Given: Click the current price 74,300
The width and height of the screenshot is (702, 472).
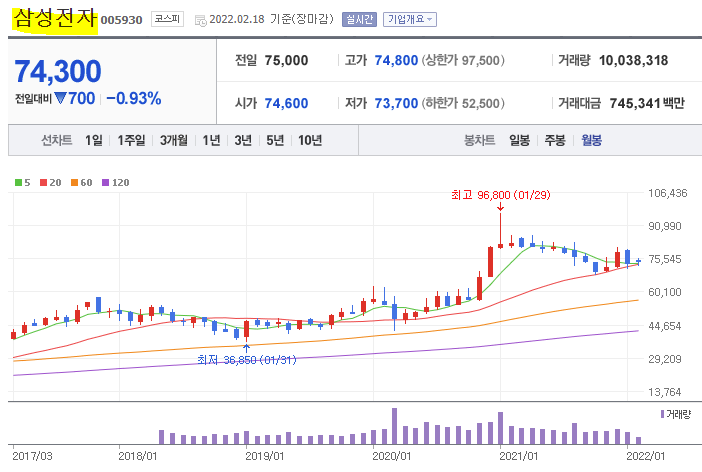Looking at the screenshot, I should [58, 71].
